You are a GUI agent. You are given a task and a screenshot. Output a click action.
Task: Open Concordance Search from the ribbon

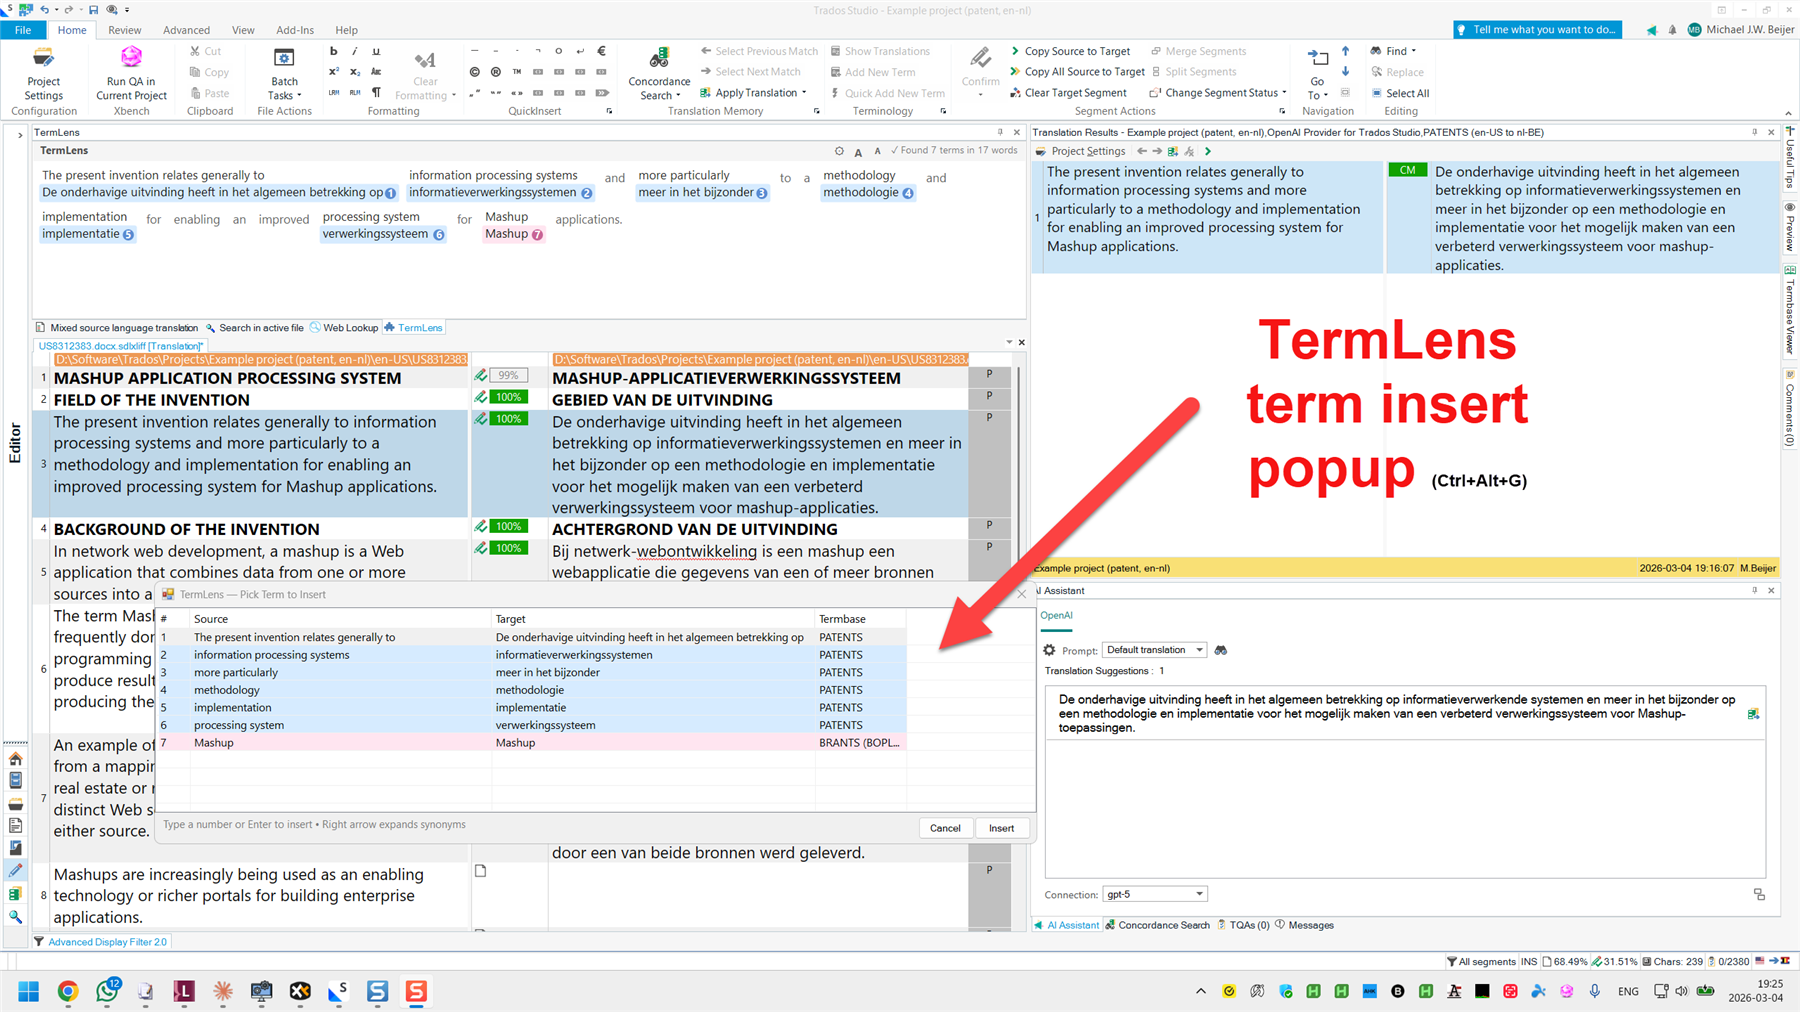click(659, 72)
